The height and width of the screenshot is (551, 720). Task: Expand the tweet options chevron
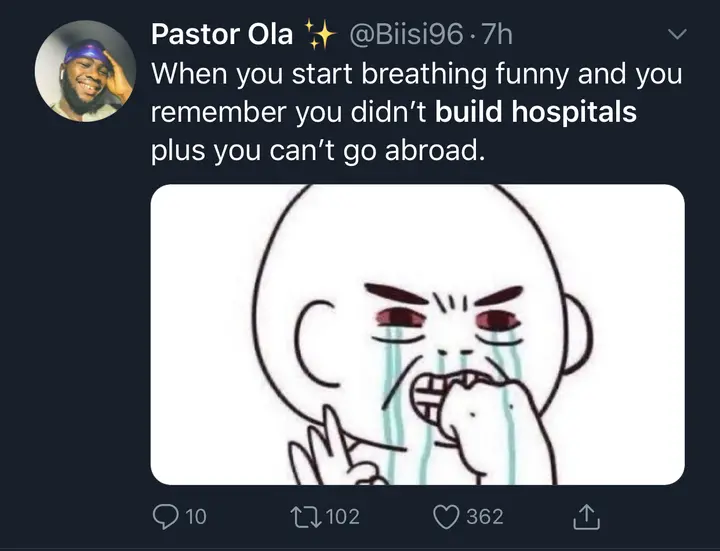pyautogui.click(x=677, y=34)
